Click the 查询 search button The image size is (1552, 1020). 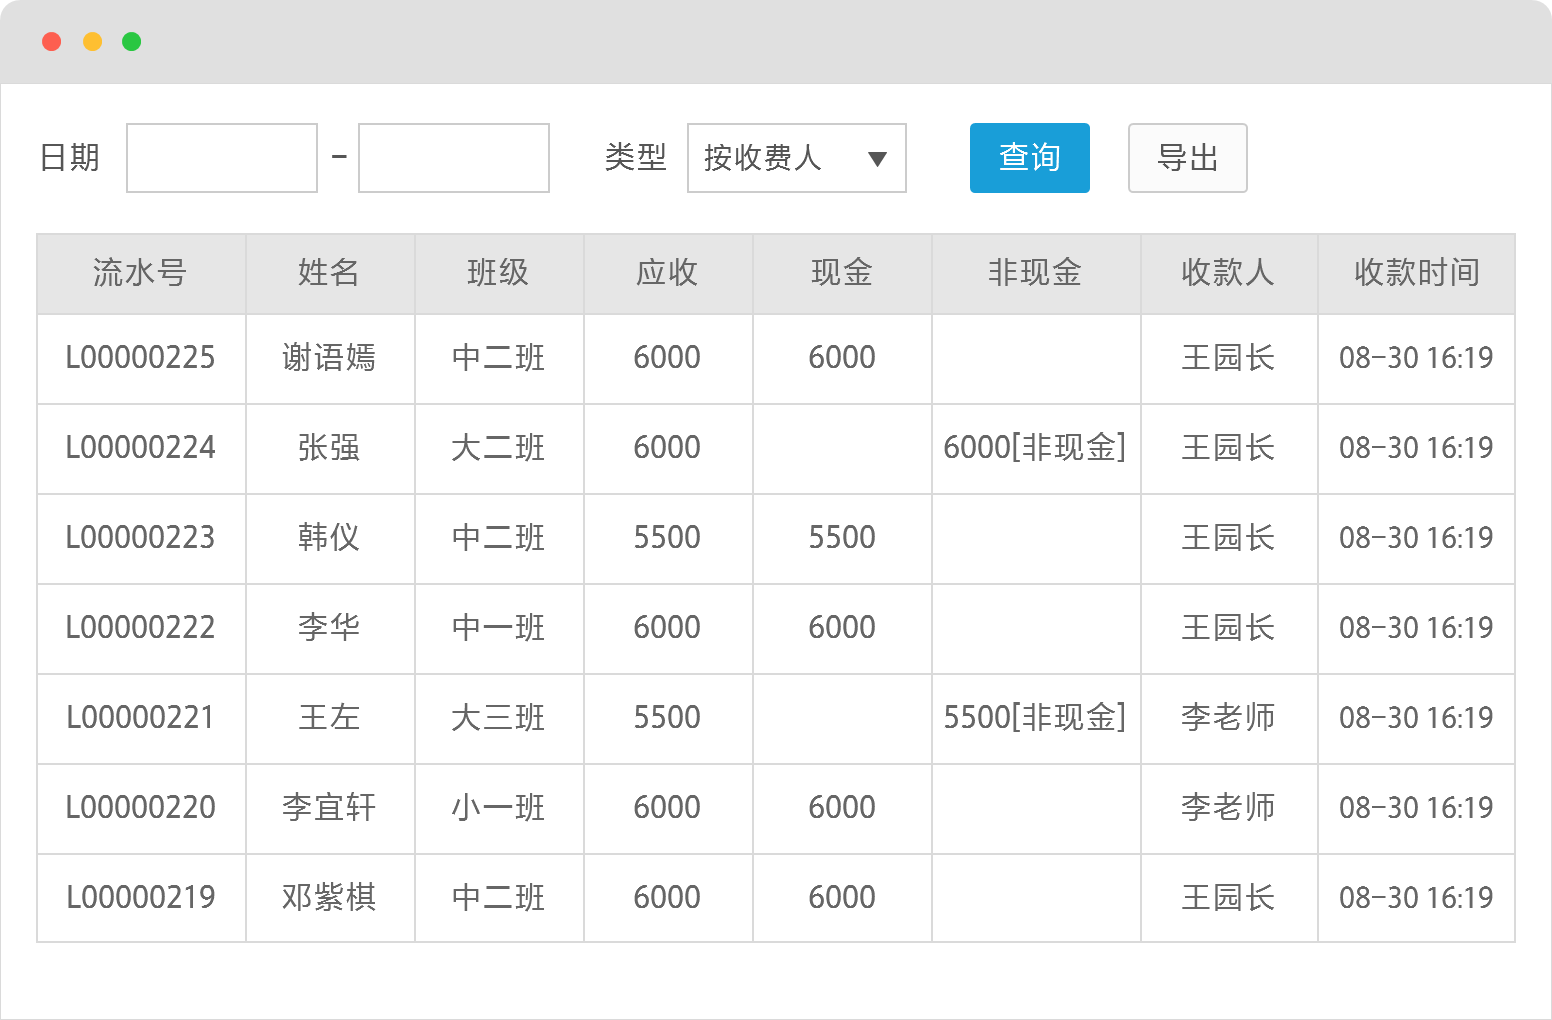point(1029,158)
